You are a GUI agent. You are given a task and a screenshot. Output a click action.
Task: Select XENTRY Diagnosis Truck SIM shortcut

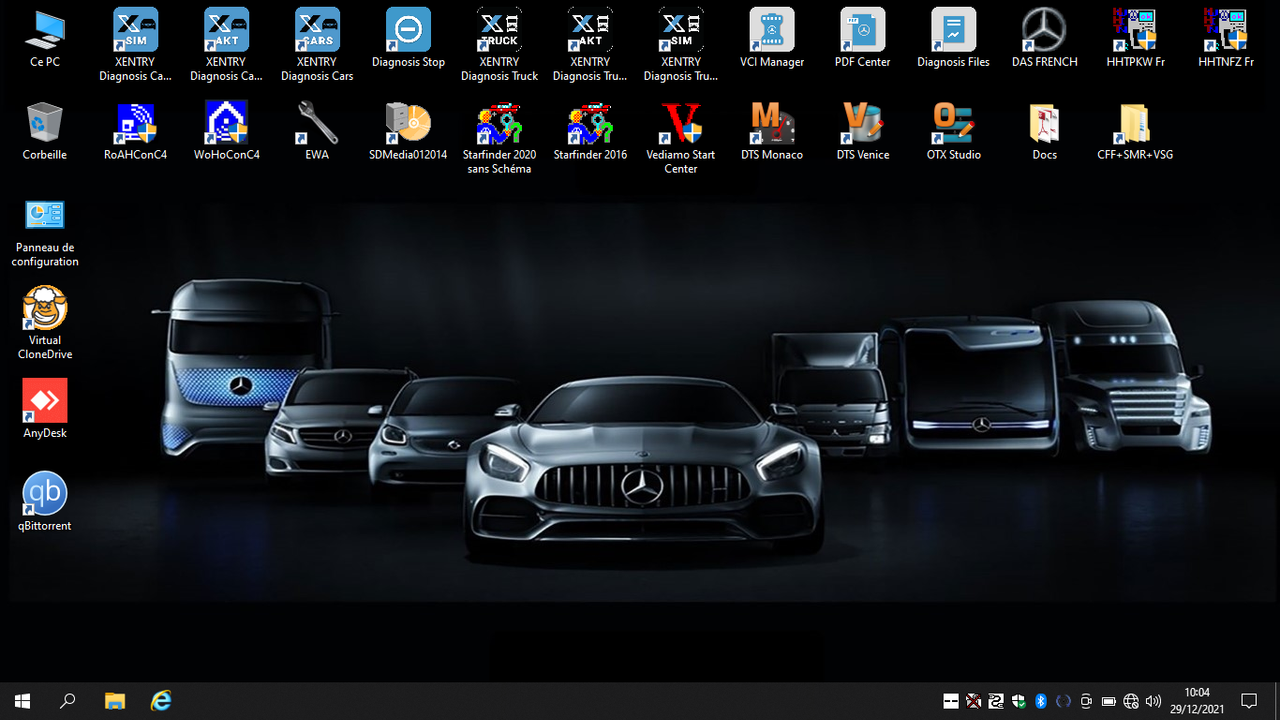coord(681,45)
